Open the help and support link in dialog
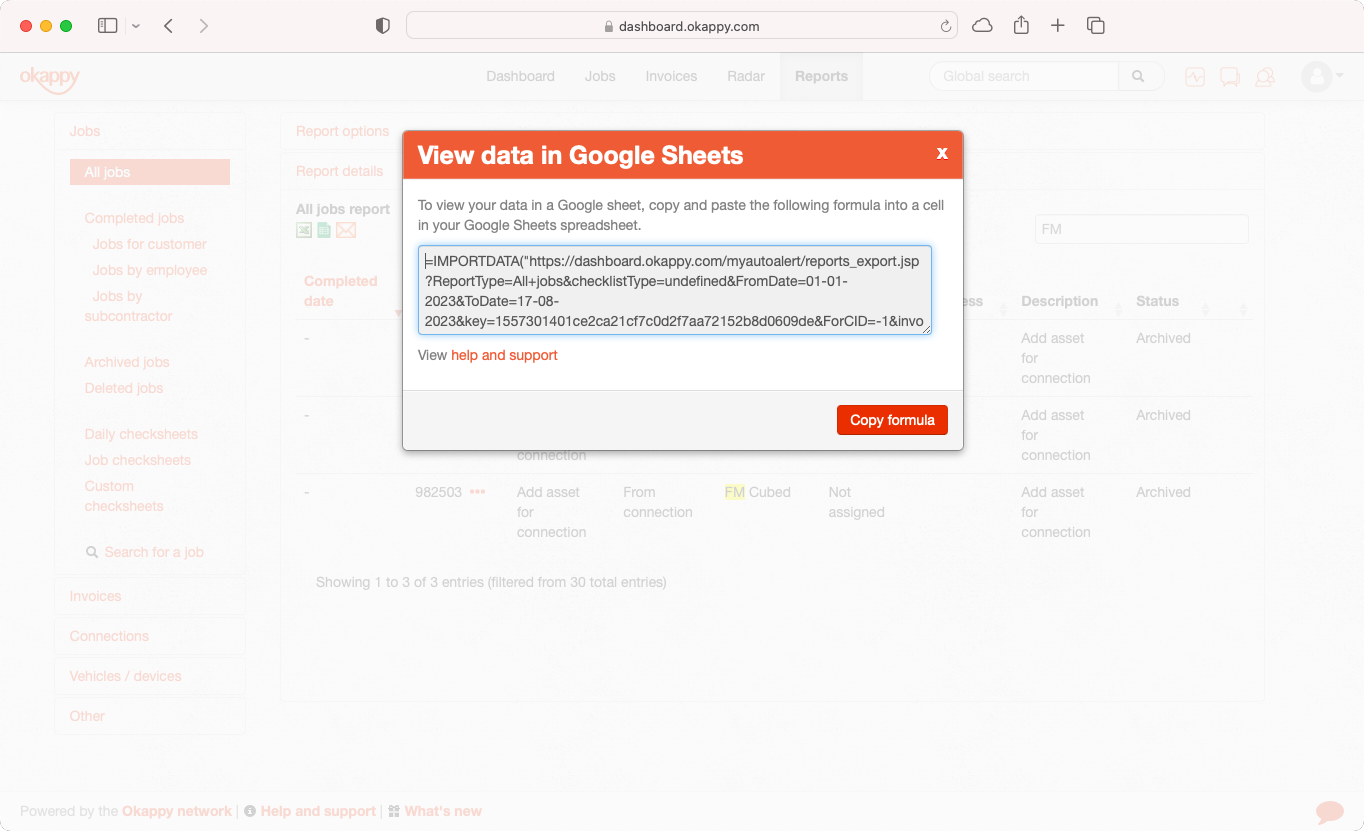Image resolution: width=1364 pixels, height=831 pixels. click(504, 355)
